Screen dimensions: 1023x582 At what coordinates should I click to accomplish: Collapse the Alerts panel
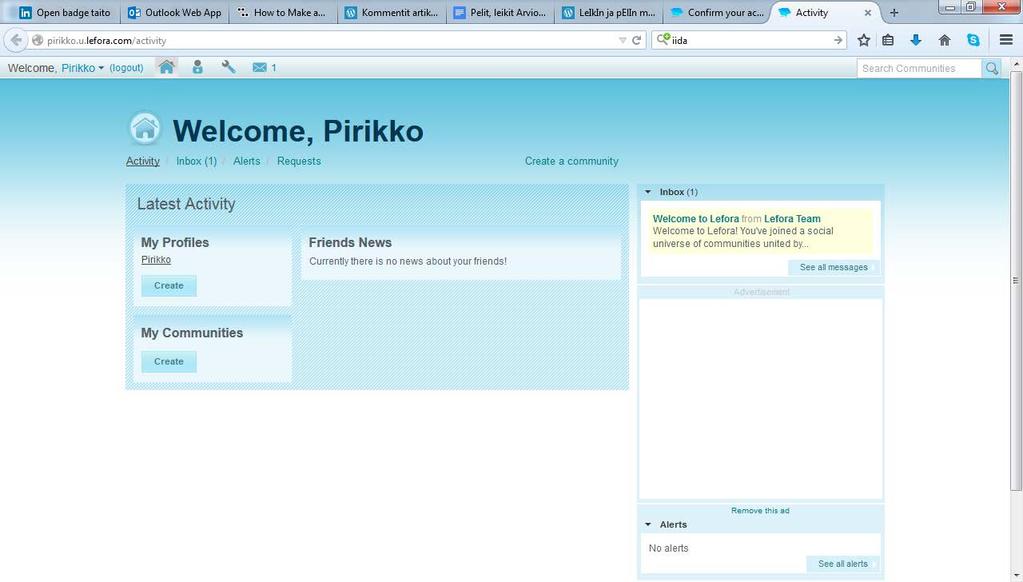(x=648, y=524)
